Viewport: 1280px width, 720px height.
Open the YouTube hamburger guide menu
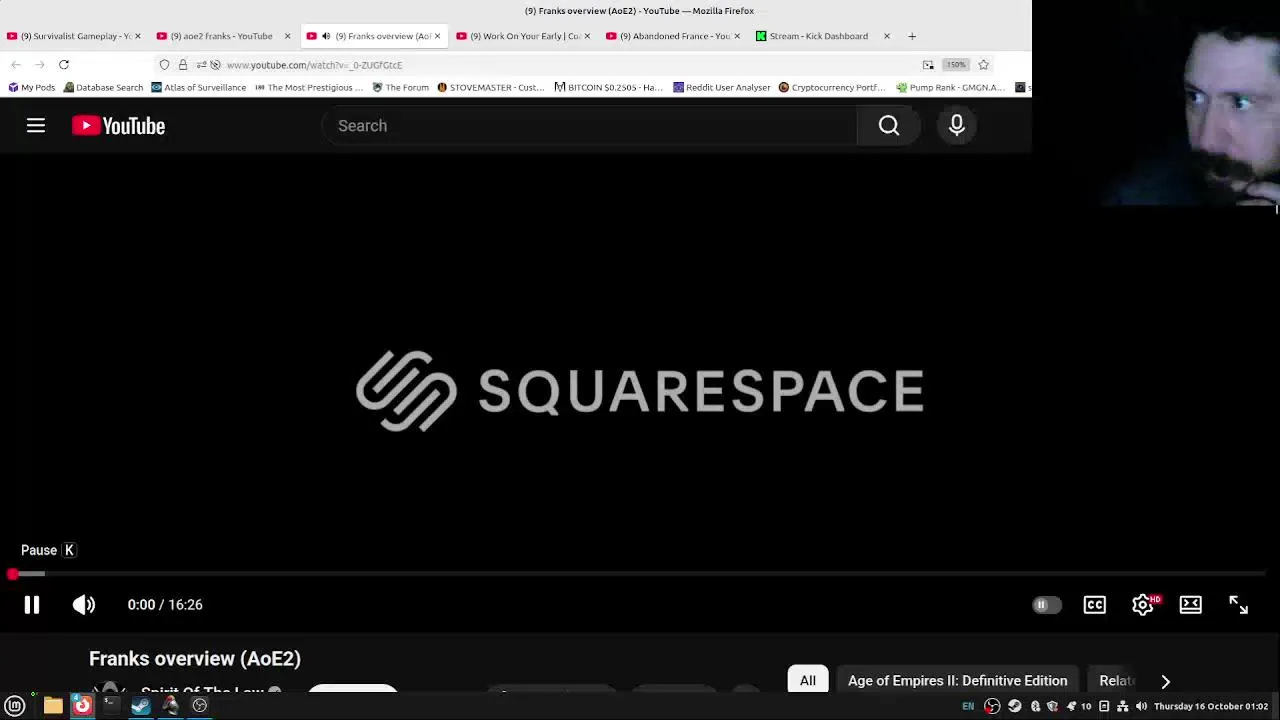coord(36,125)
